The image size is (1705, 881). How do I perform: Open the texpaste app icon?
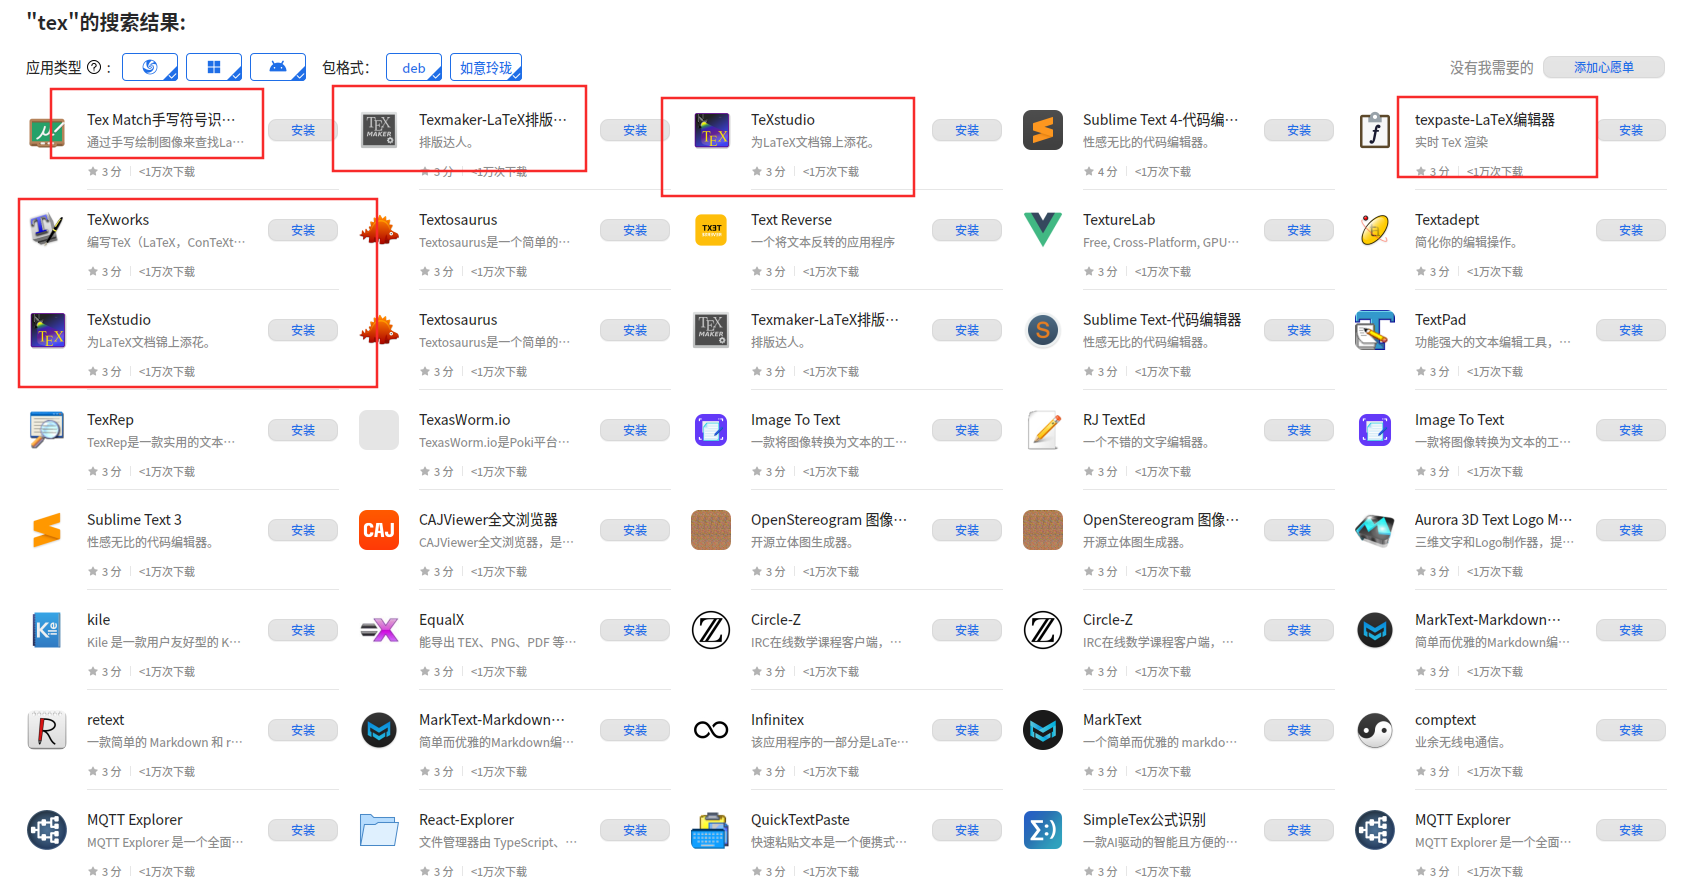(1375, 131)
